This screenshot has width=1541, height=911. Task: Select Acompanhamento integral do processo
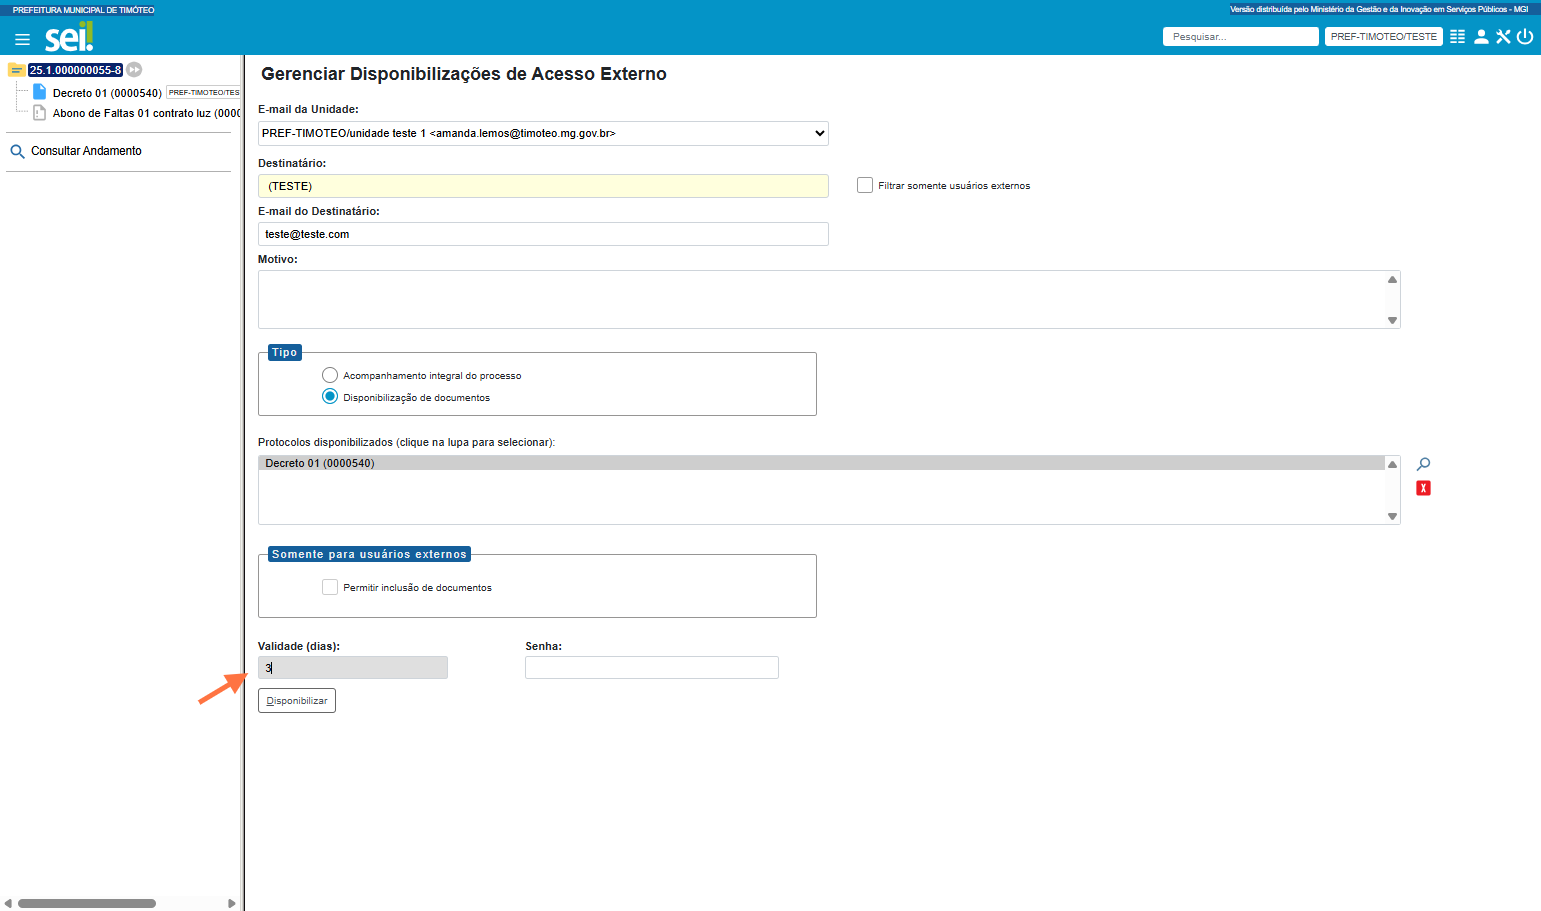330,375
